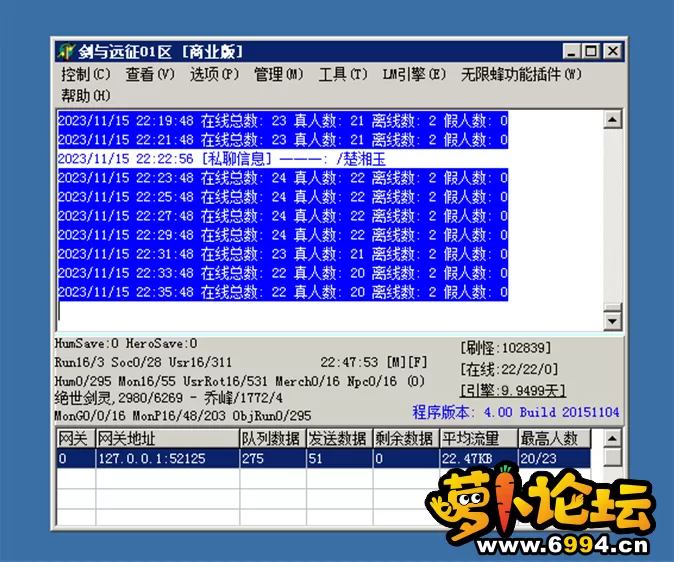Select log line at 22:21:48
The width and height of the screenshot is (674, 562).
(283, 139)
